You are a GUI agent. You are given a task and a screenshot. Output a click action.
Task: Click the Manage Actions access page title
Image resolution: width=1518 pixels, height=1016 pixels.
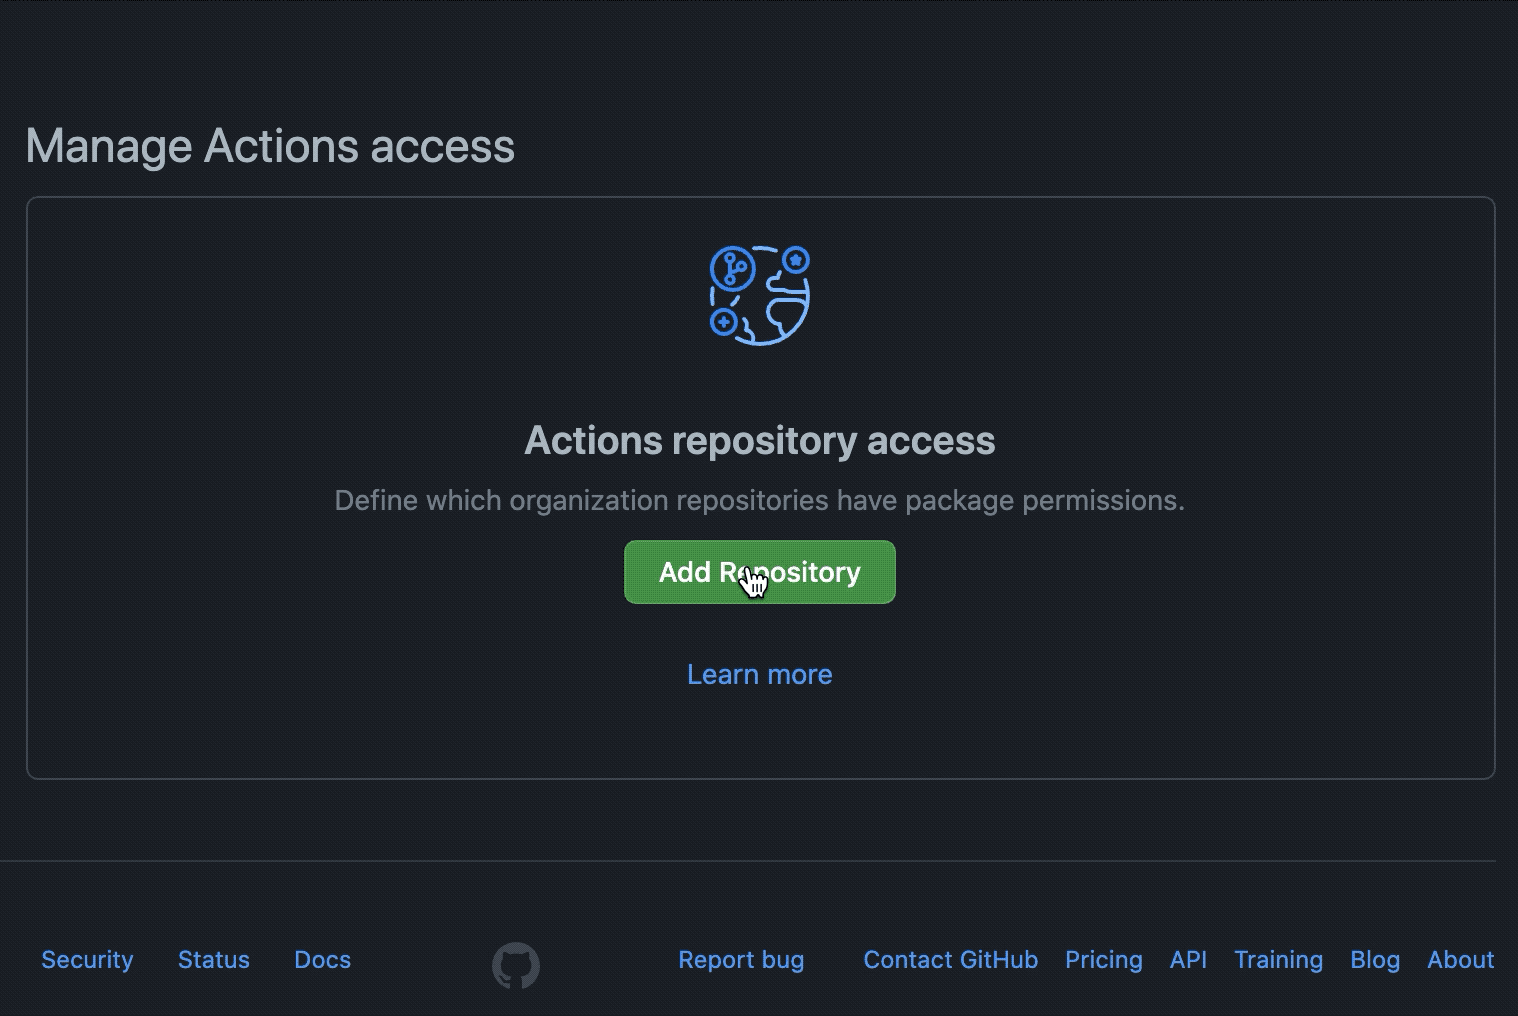(x=270, y=146)
